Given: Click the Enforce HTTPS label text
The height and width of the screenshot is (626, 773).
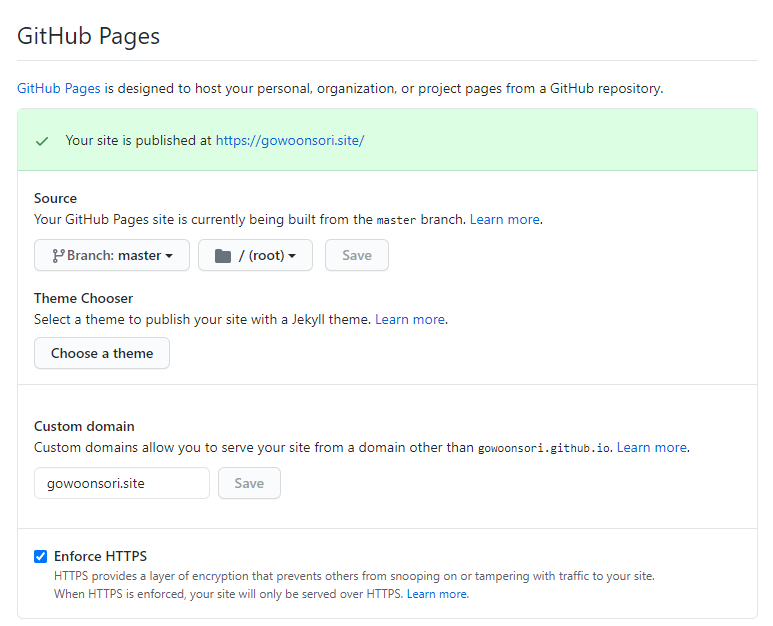Looking at the screenshot, I should click(x=101, y=556).
